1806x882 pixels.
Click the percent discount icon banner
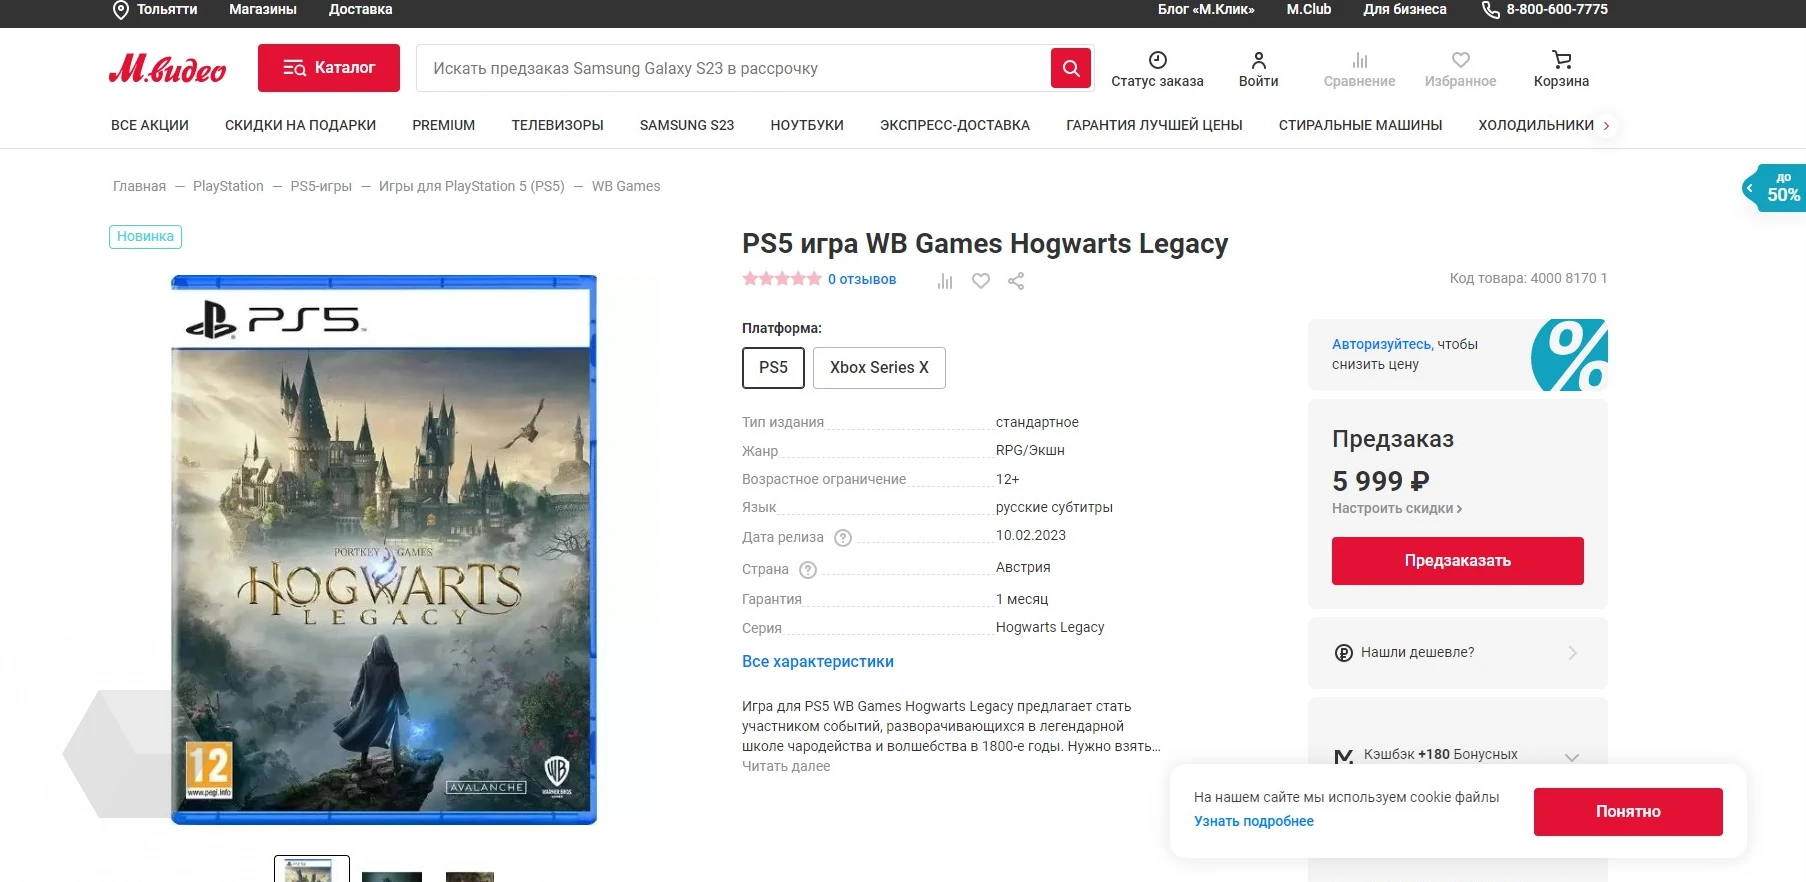(x=1570, y=355)
